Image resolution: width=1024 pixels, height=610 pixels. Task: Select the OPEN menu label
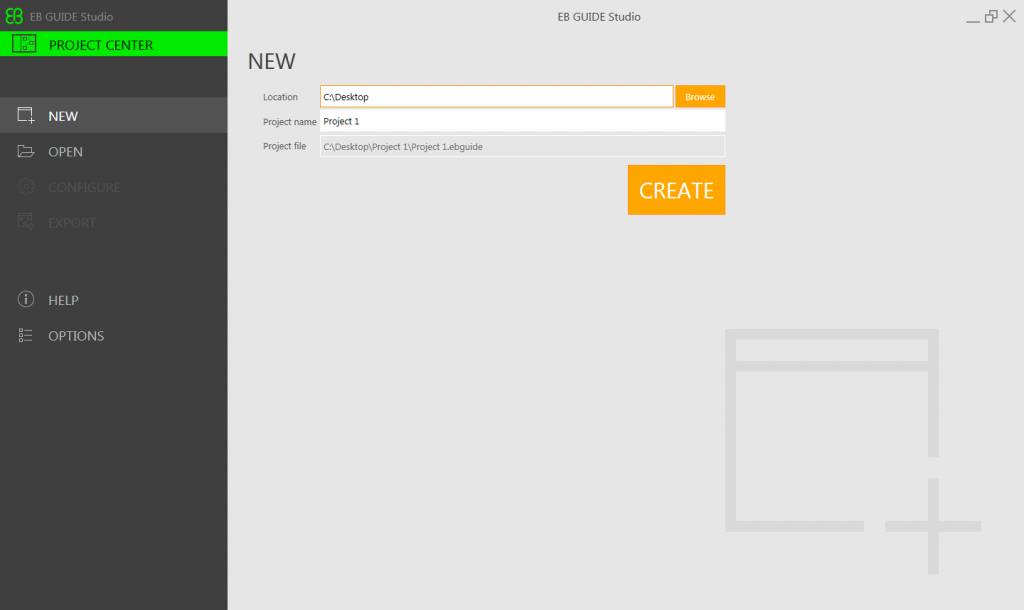click(65, 152)
